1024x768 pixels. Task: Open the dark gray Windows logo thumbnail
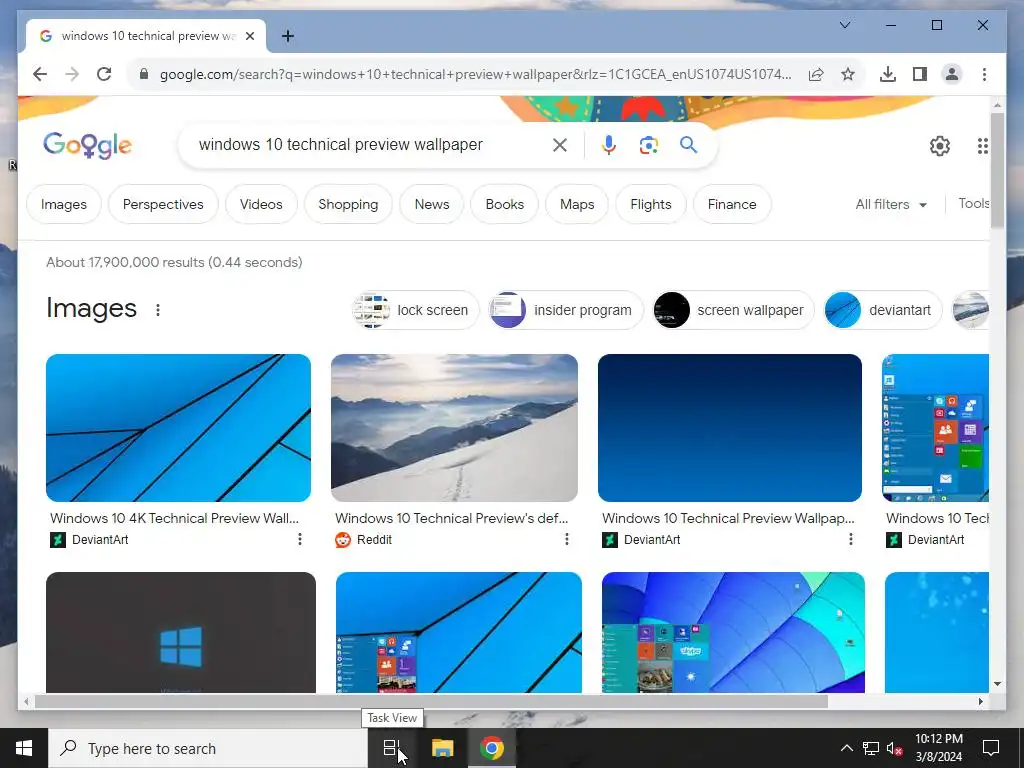click(181, 632)
